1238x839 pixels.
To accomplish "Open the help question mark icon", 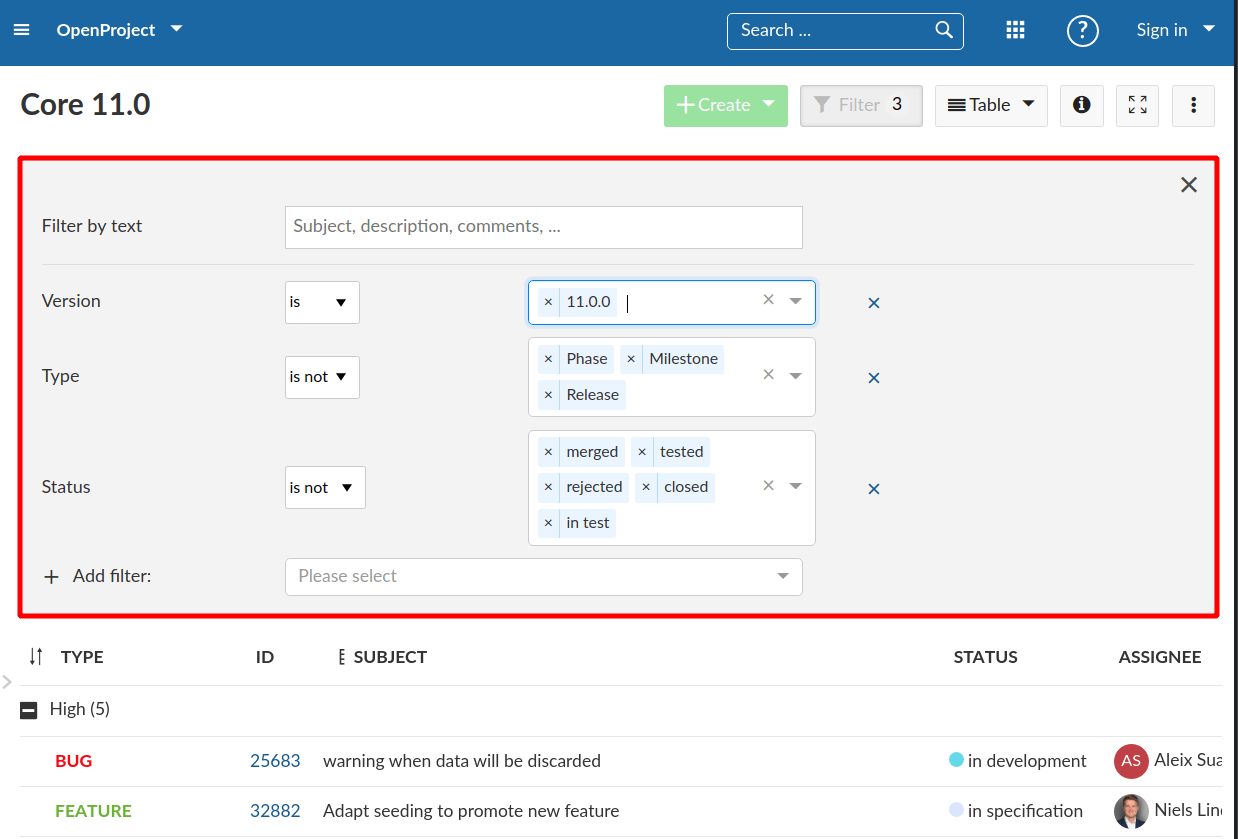I will (1082, 31).
